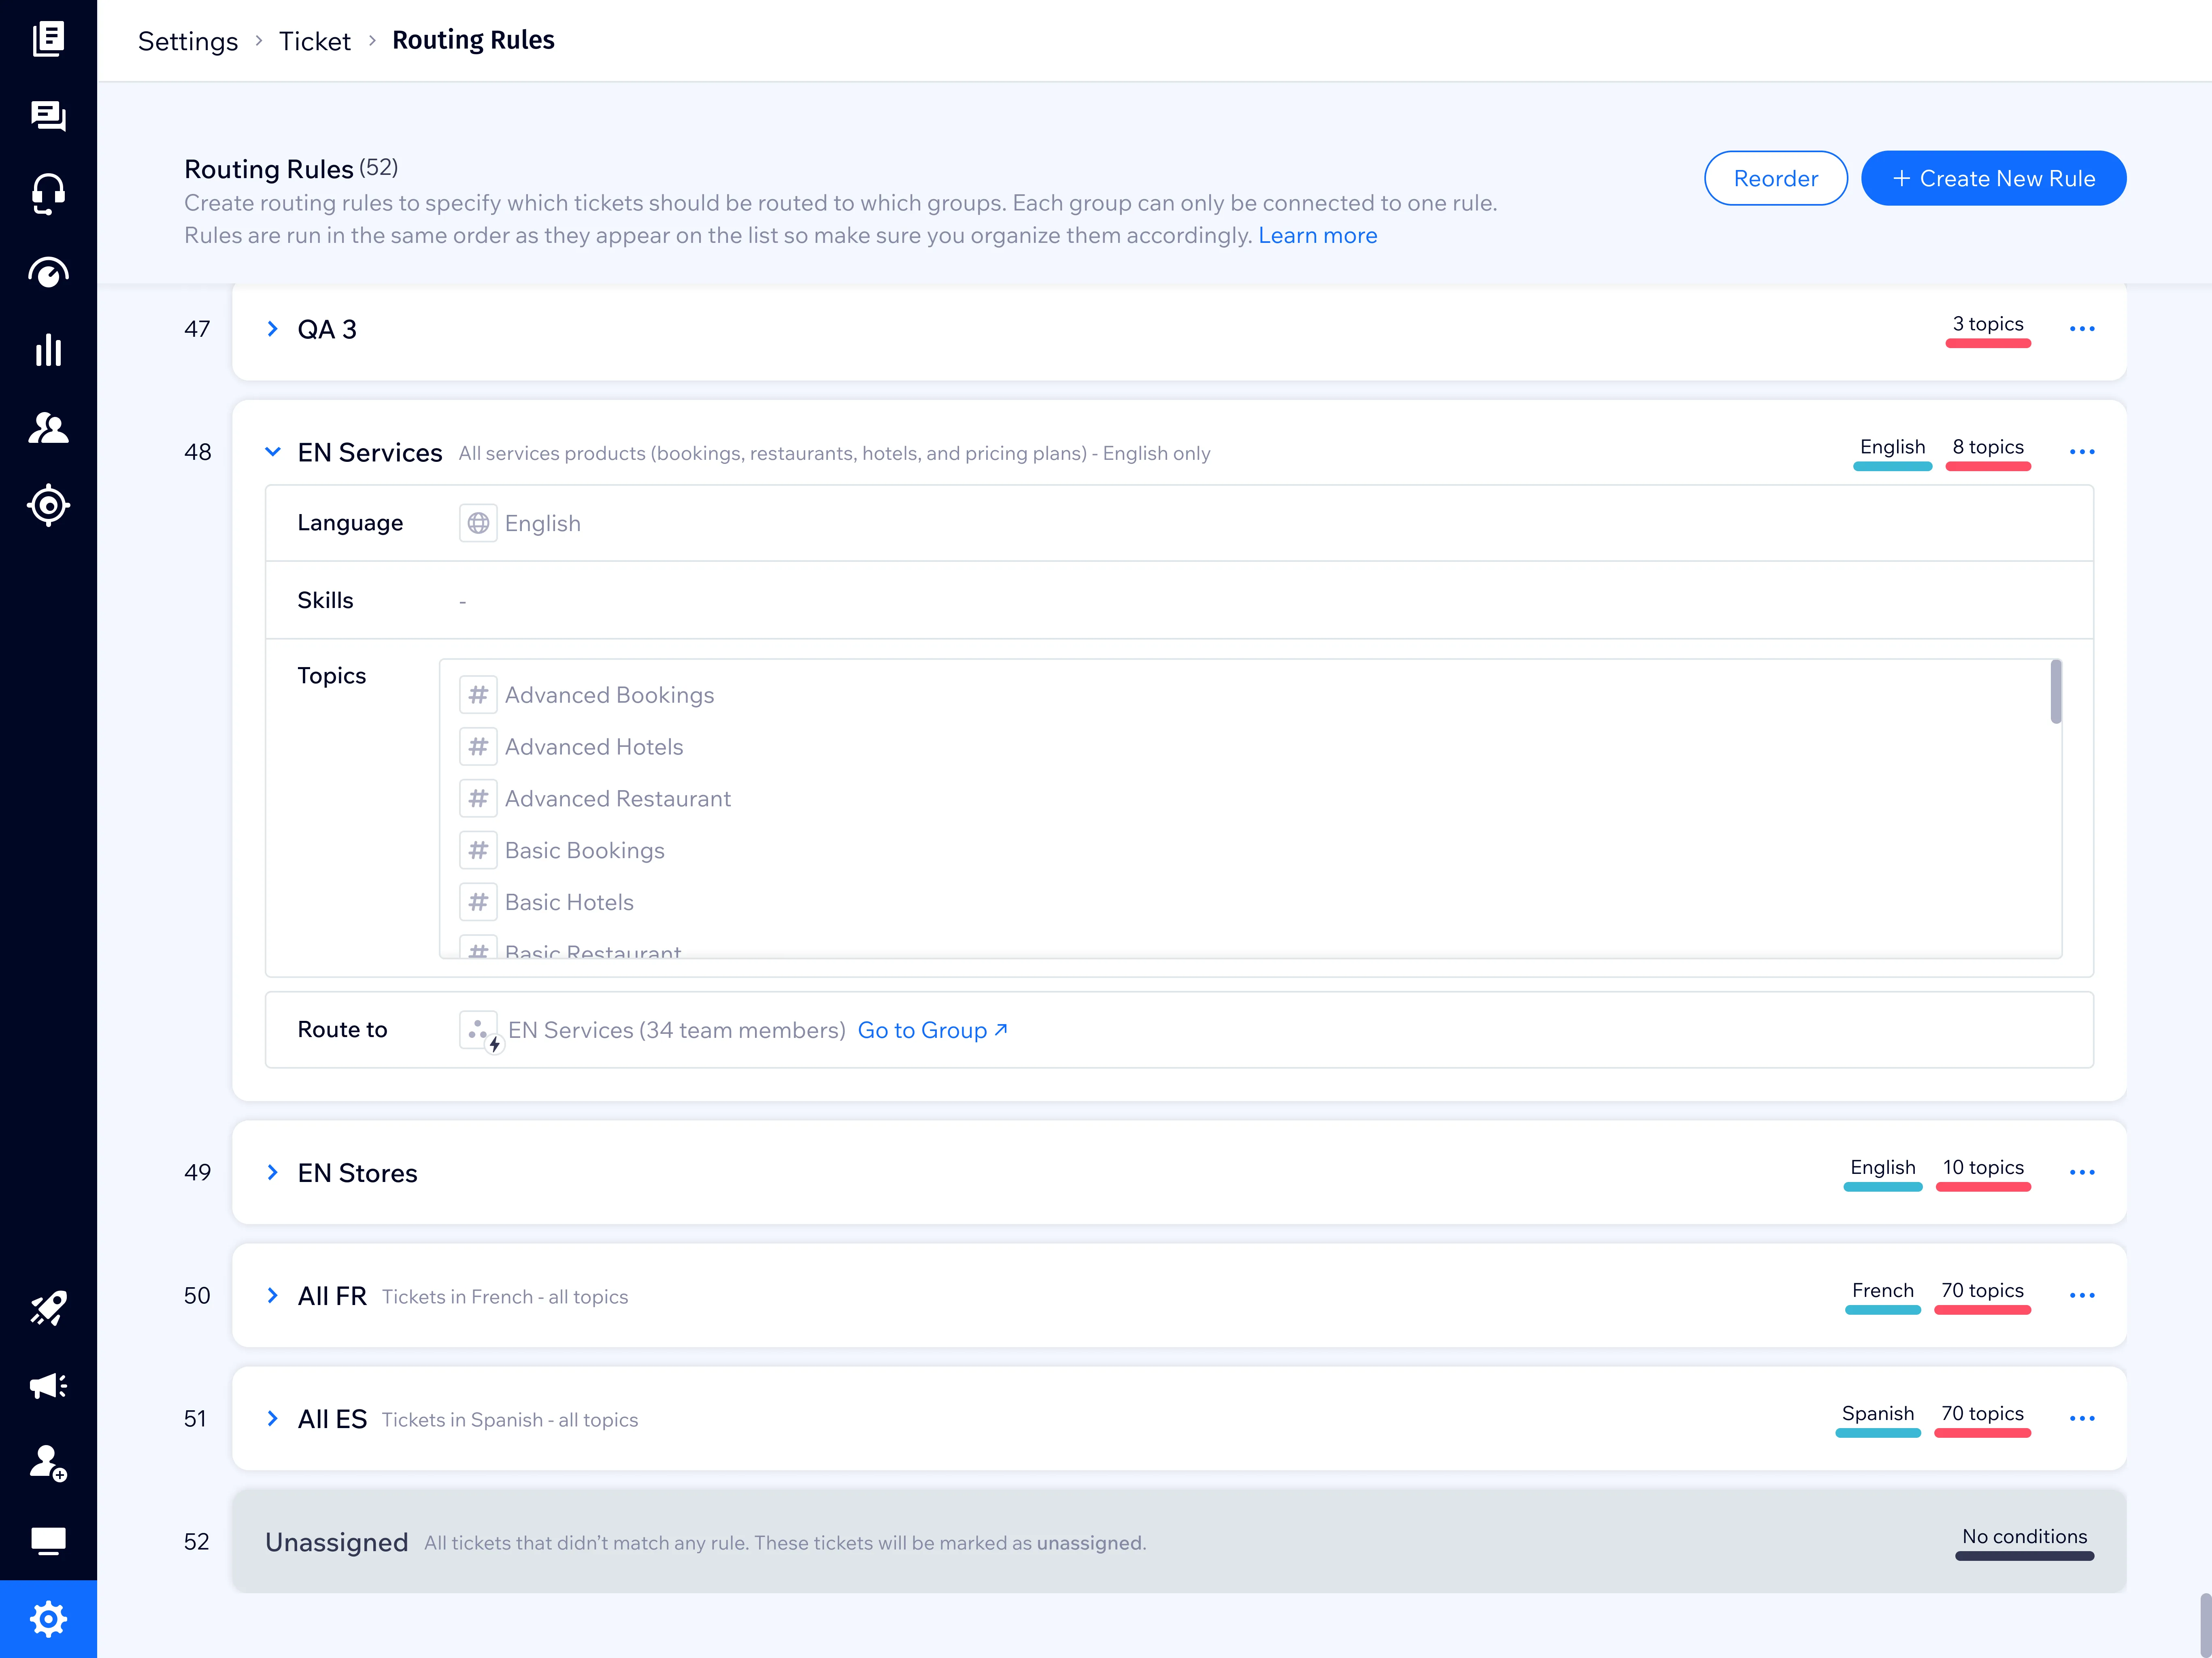Click the hash icon for Advanced Restaurant
The height and width of the screenshot is (1658, 2212).
(x=478, y=798)
